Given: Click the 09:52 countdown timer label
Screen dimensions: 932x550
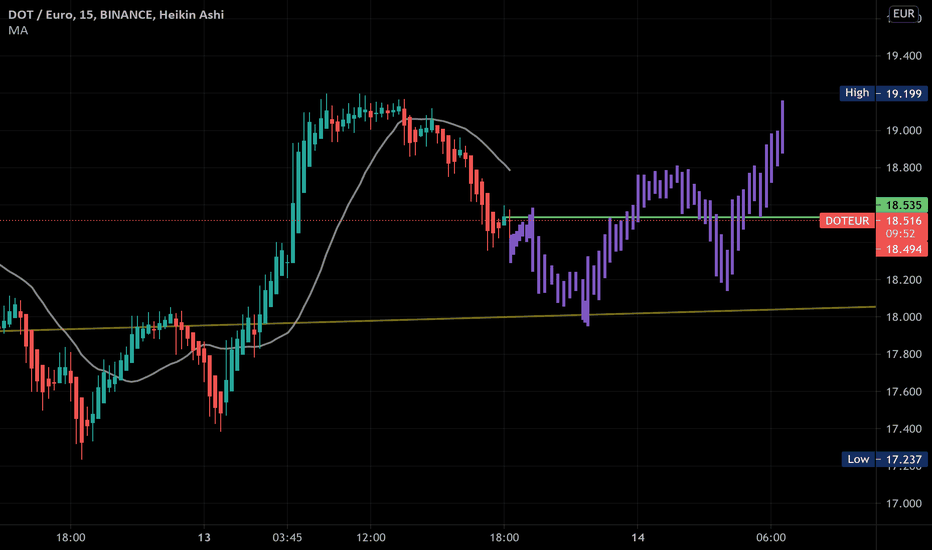Looking at the screenshot, I should pyautogui.click(x=900, y=234).
